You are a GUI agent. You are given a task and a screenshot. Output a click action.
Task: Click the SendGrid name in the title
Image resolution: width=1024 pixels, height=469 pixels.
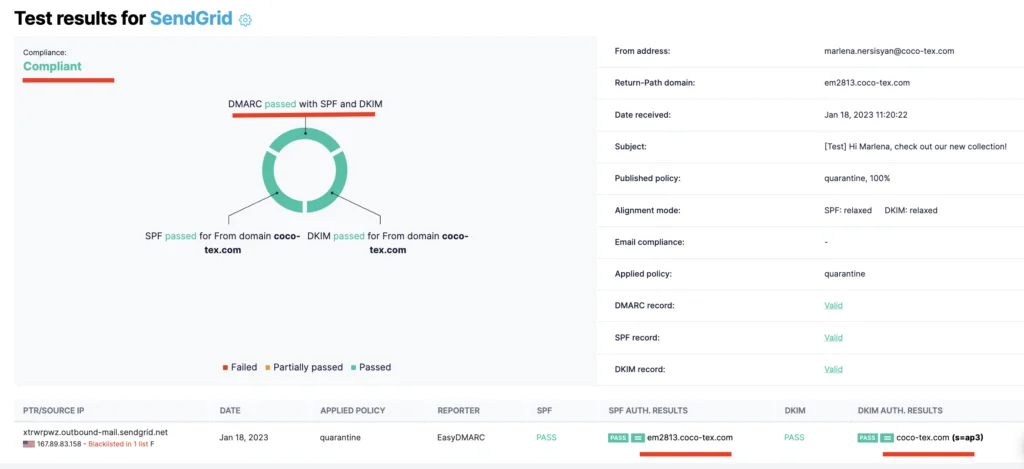191,18
